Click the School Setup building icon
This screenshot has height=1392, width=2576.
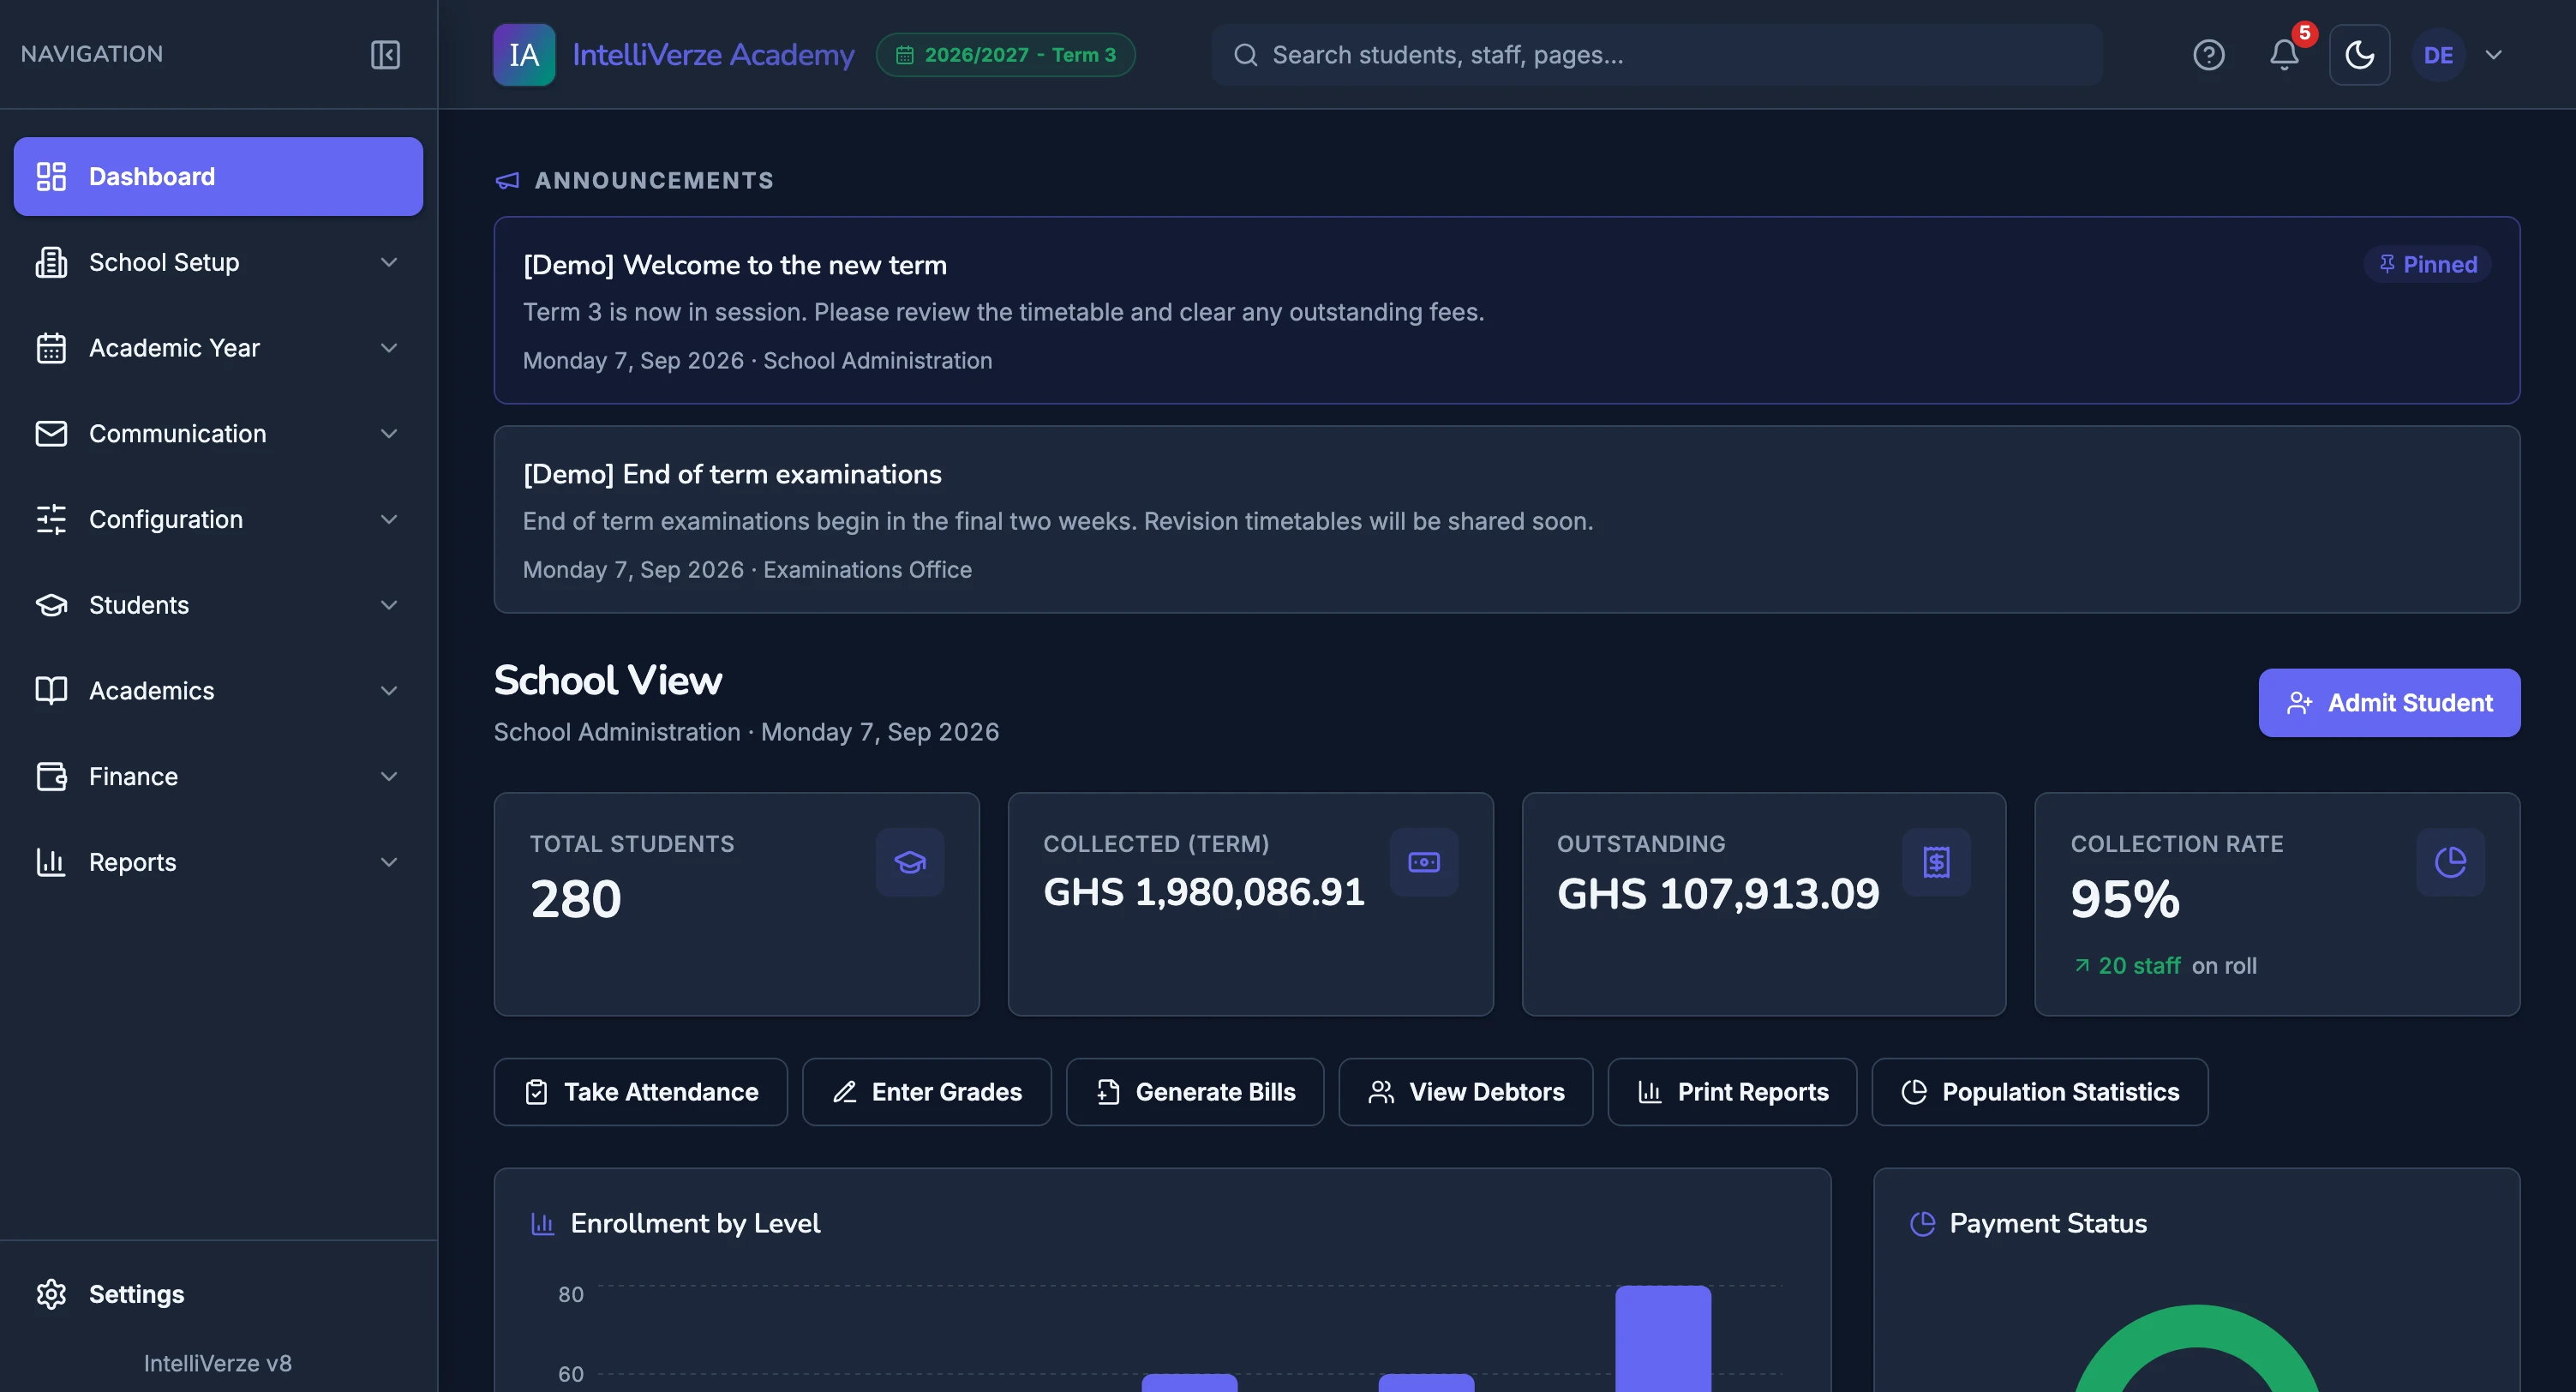coord(51,262)
